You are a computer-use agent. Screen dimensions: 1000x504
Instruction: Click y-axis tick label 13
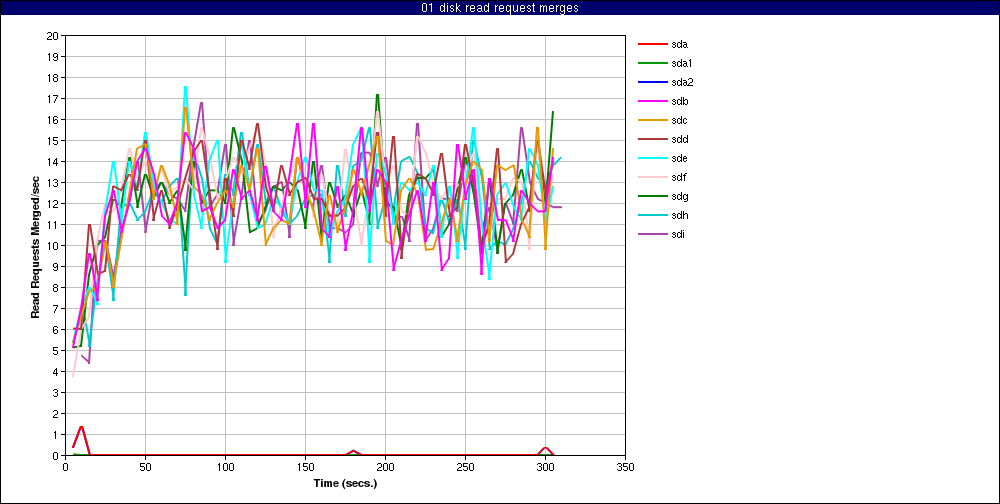(53, 182)
